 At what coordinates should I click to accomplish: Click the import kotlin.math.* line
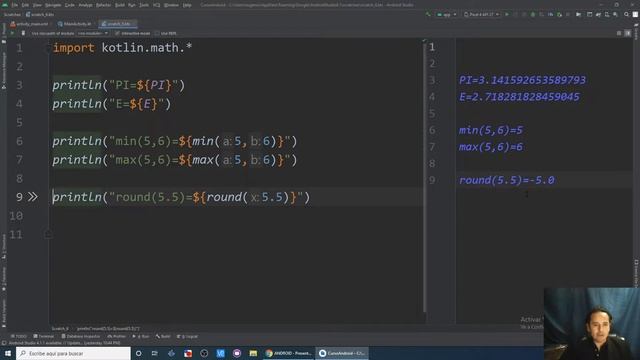[x=122, y=48]
